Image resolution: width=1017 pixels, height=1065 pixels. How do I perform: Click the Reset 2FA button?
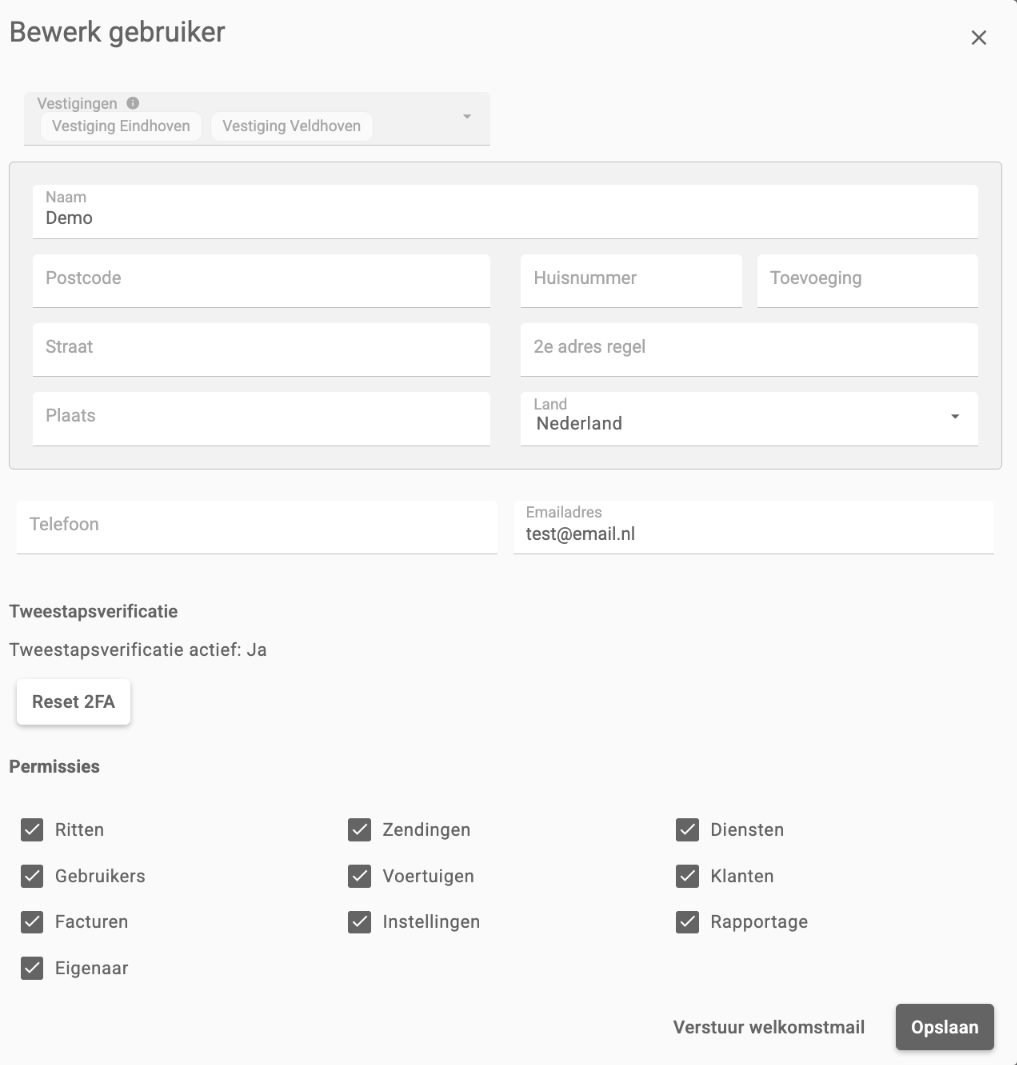pos(73,702)
